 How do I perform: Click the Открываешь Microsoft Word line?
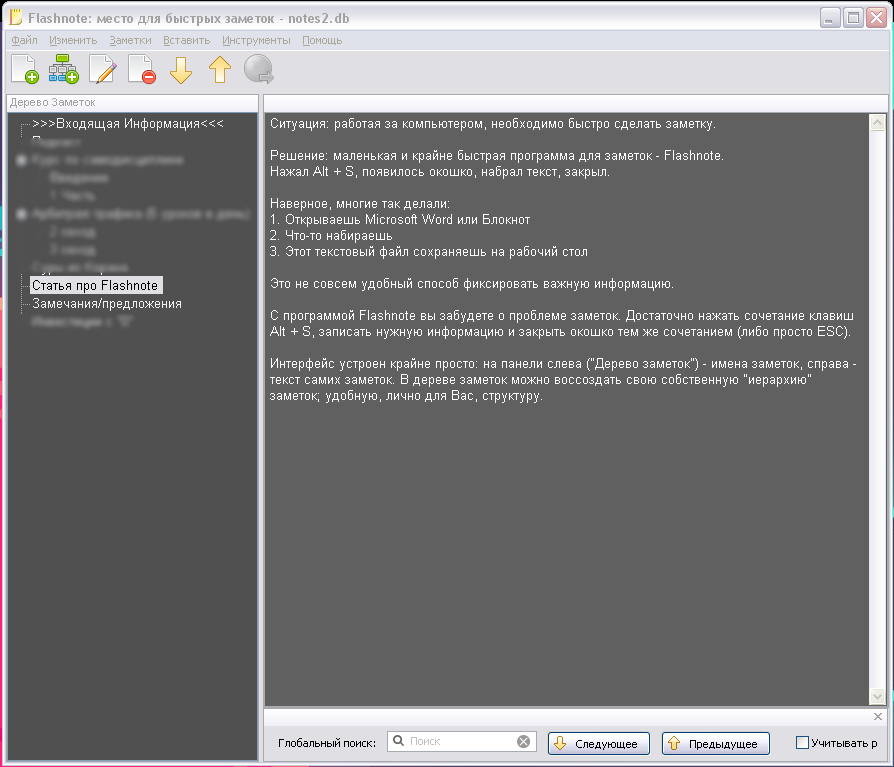(400, 220)
